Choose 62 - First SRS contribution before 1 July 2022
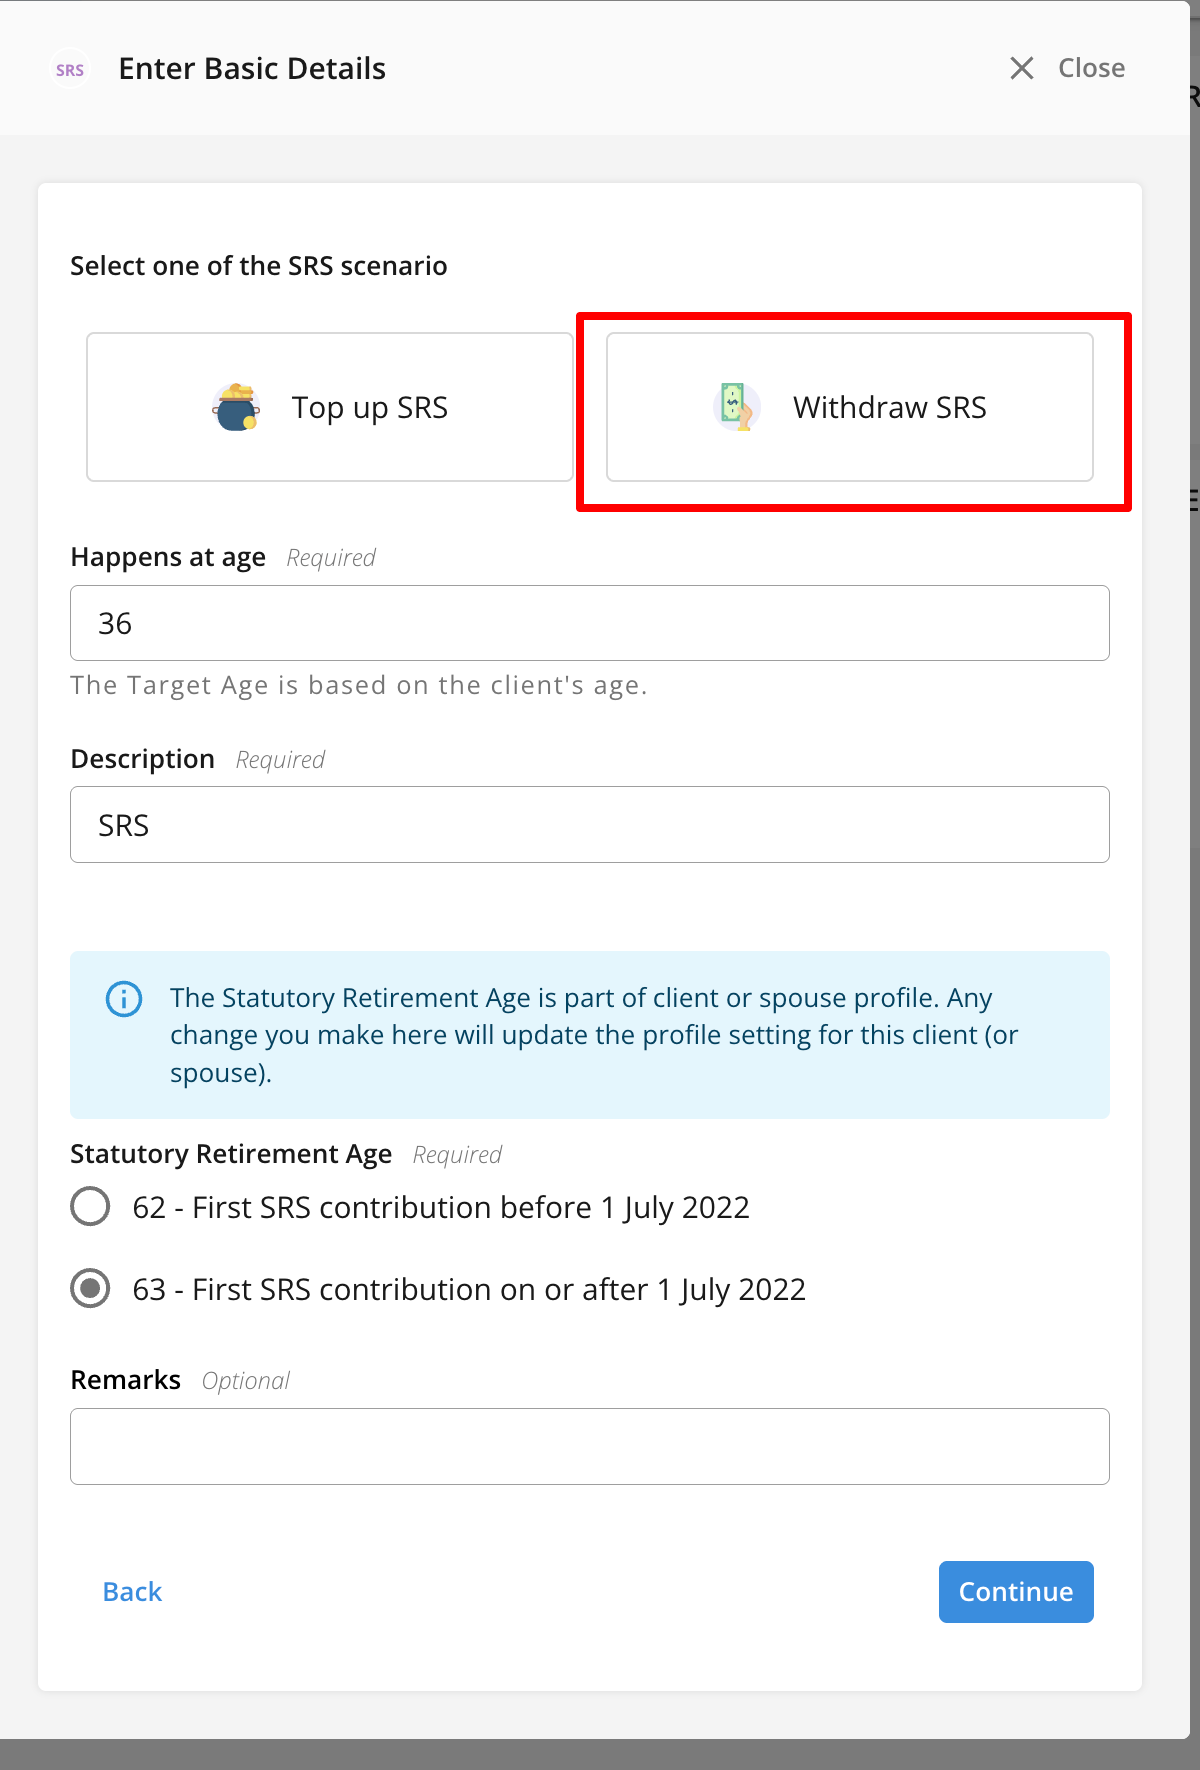 point(90,1206)
